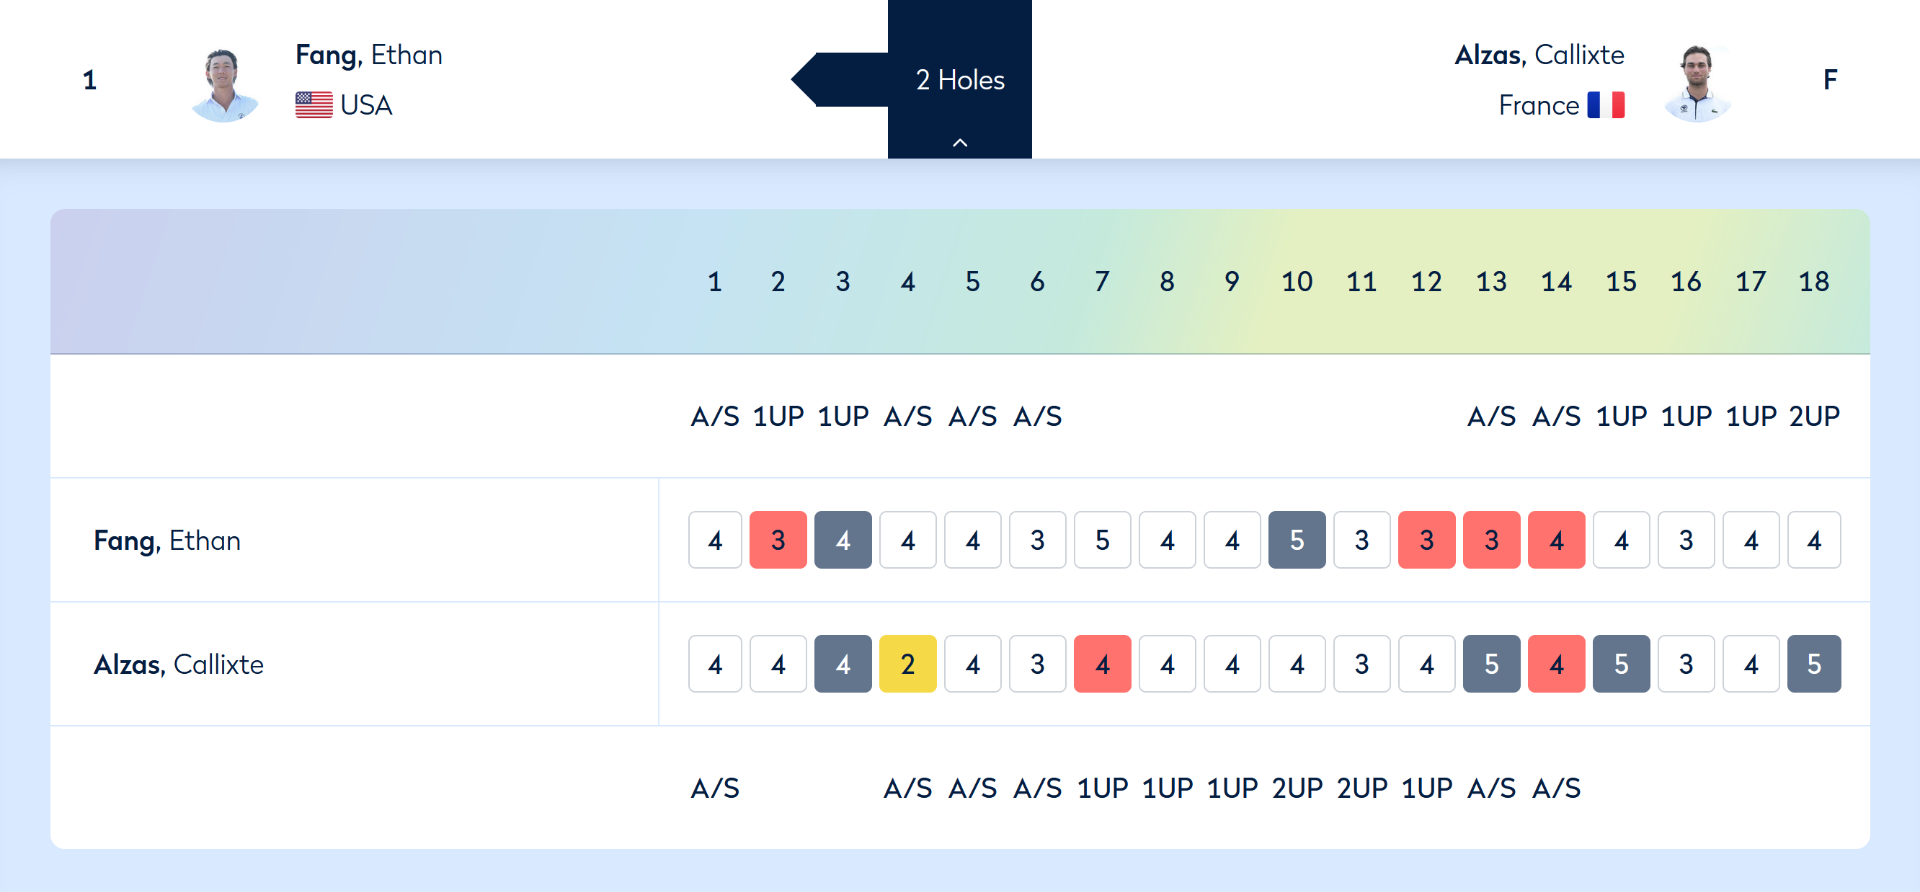The image size is (1920, 892).
Task: Select Alzas's yellow eagle score on hole 4
Action: point(908,664)
